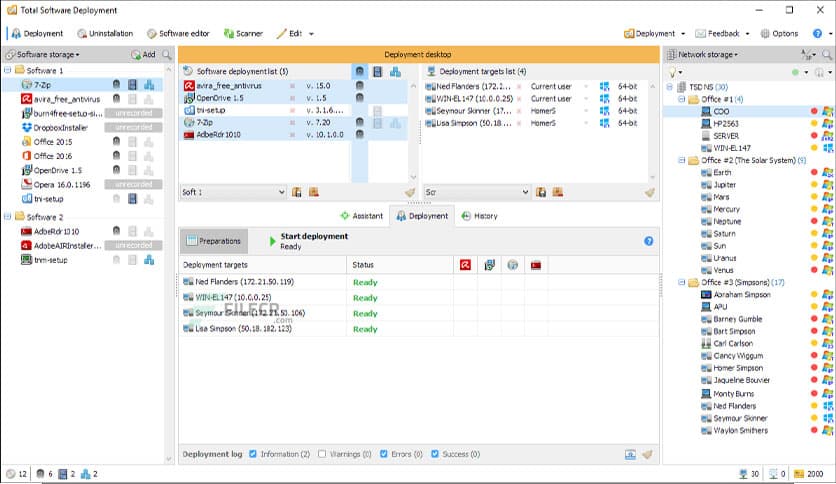Toggle the Information (2) log checkbox
This screenshot has width=836, height=484.
(x=253, y=454)
